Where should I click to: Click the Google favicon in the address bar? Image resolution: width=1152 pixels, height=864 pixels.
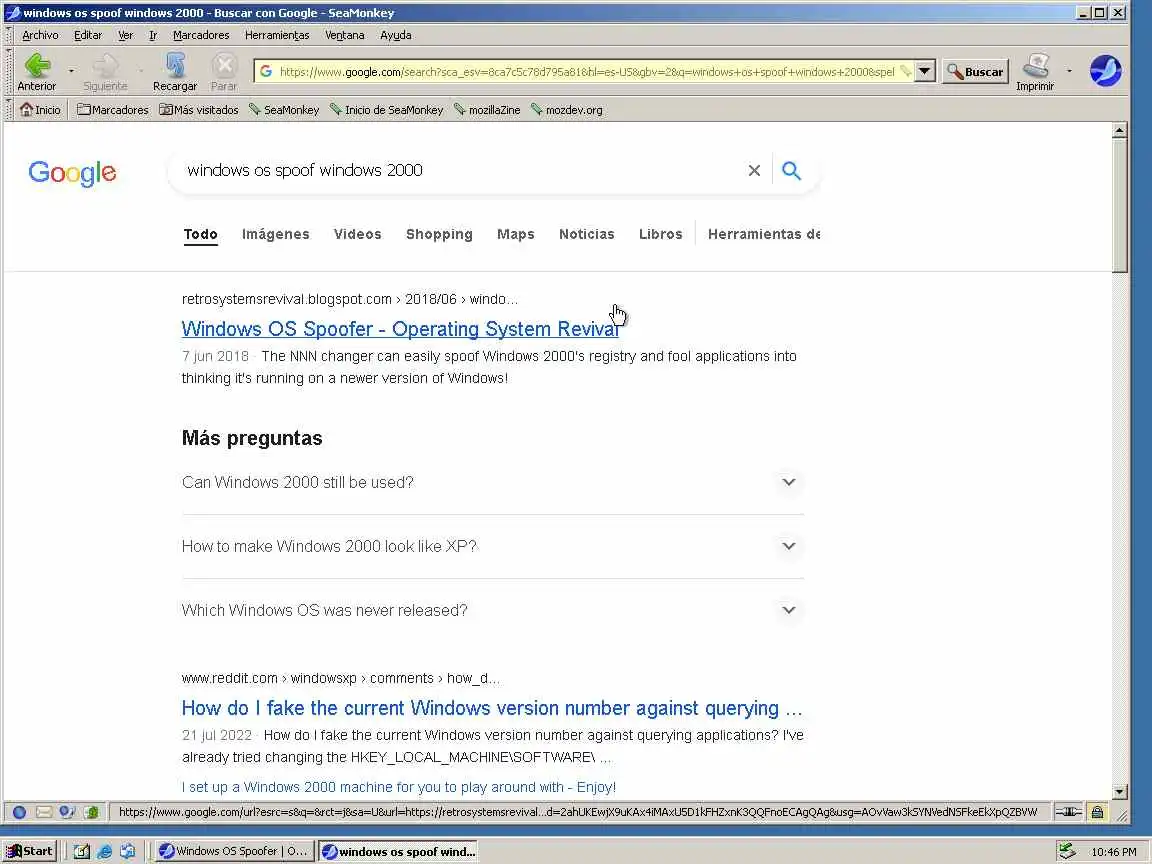[x=266, y=71]
